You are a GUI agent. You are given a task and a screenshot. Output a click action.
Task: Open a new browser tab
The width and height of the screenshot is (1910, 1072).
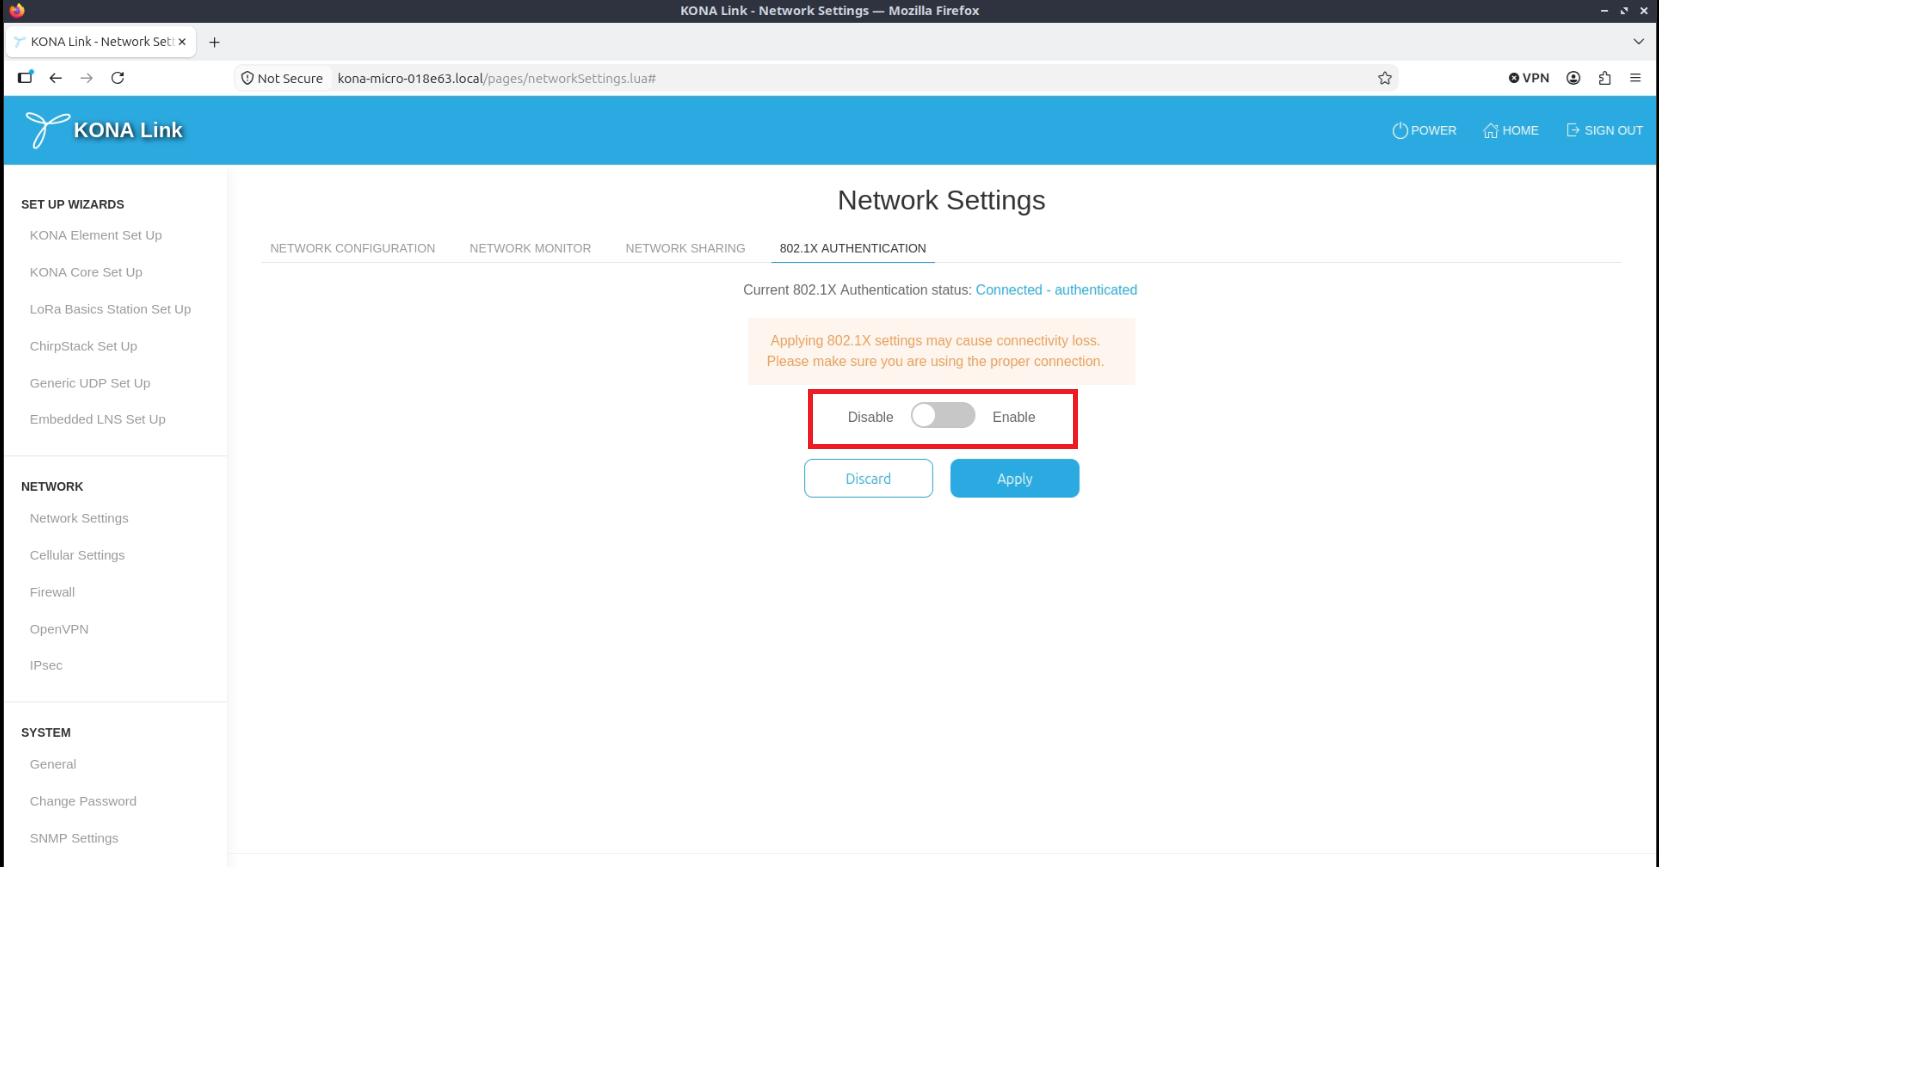(x=214, y=42)
